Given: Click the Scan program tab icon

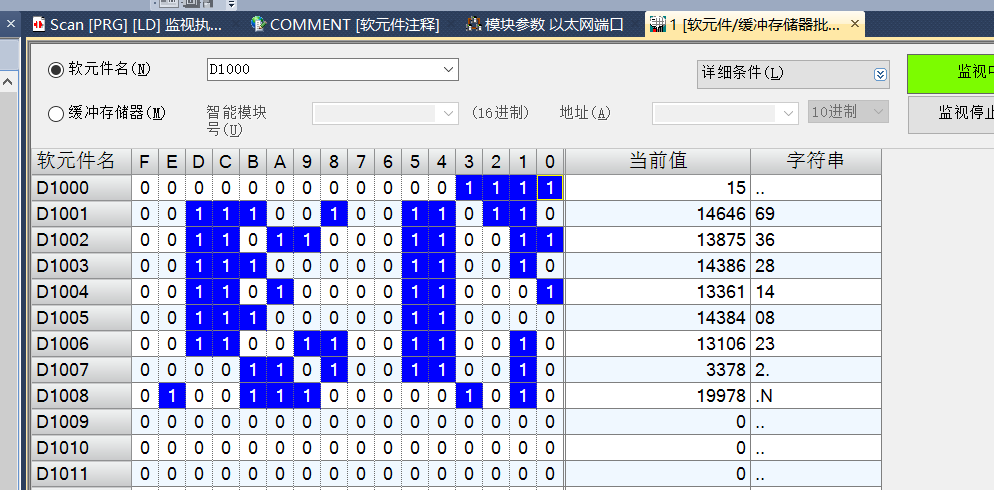Looking at the screenshot, I should (39, 25).
